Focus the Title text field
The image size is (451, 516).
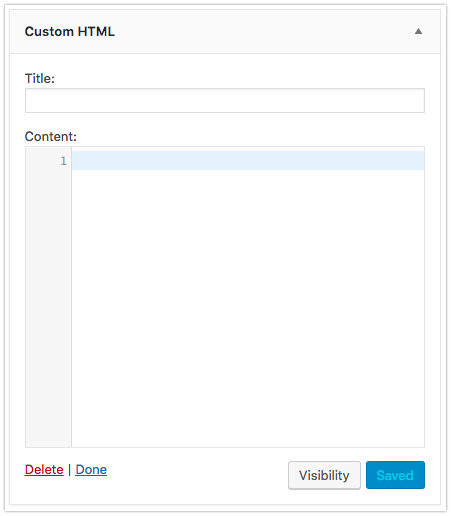coord(225,100)
